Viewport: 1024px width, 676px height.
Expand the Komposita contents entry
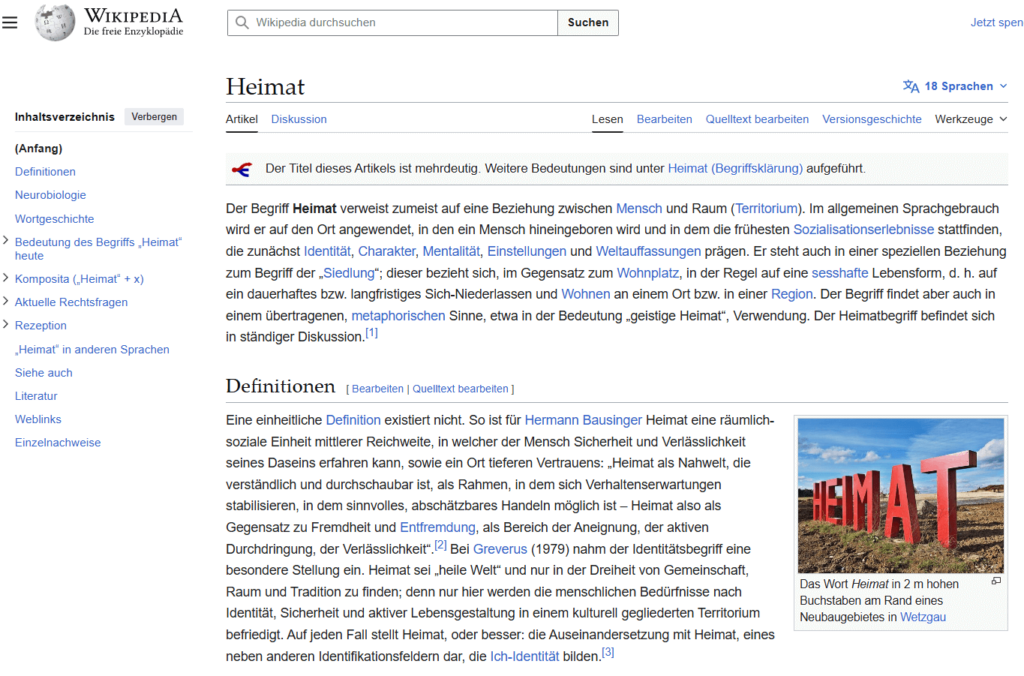pyautogui.click(x=7, y=279)
